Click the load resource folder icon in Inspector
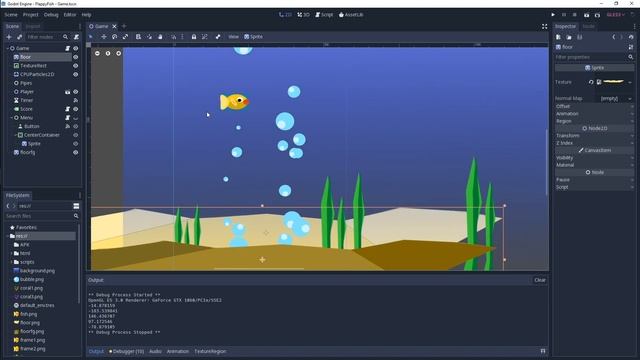This screenshot has width=640, height=360. (569, 37)
